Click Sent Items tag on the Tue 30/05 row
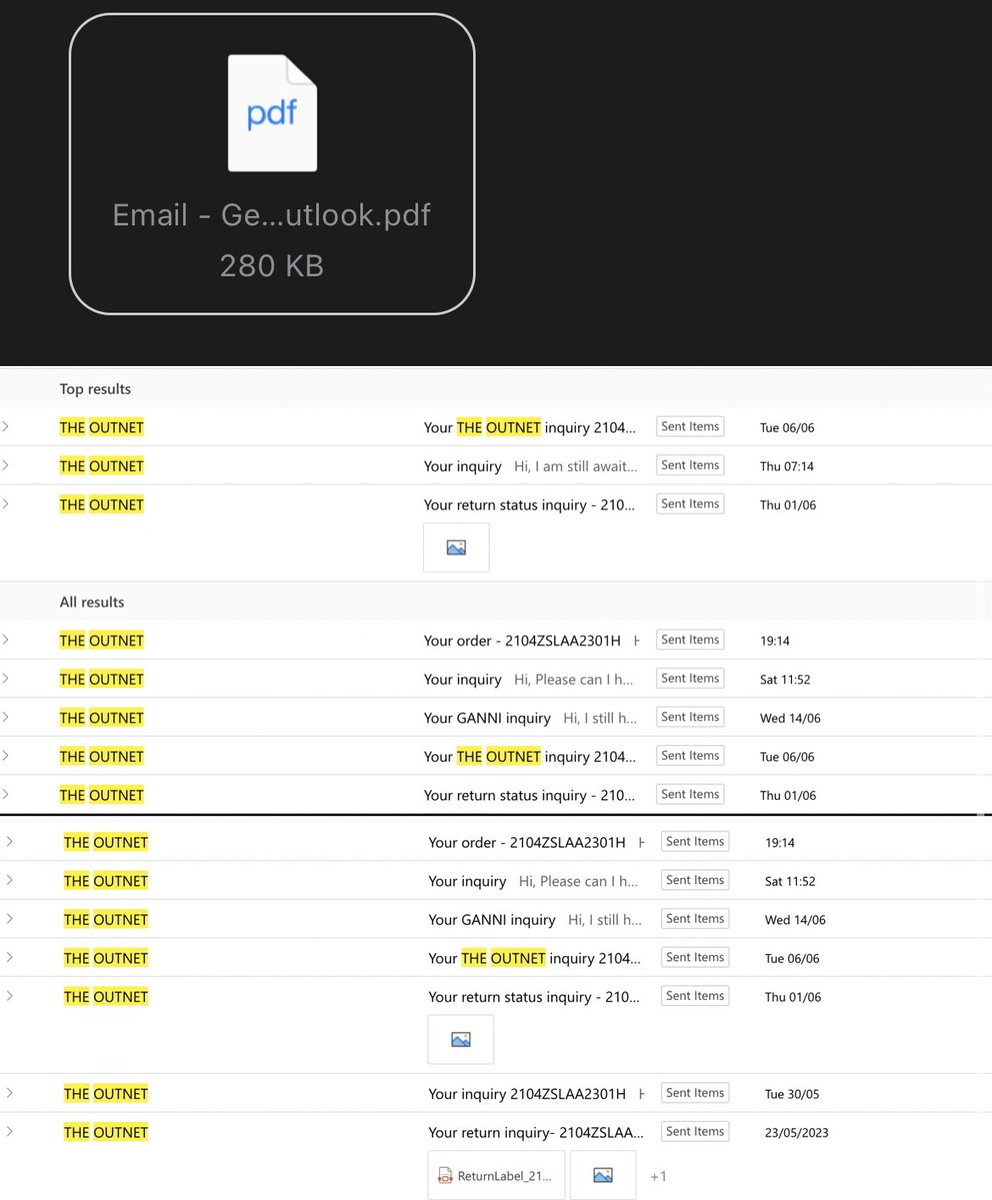Screen dimensions: 992x1200 (695, 1093)
